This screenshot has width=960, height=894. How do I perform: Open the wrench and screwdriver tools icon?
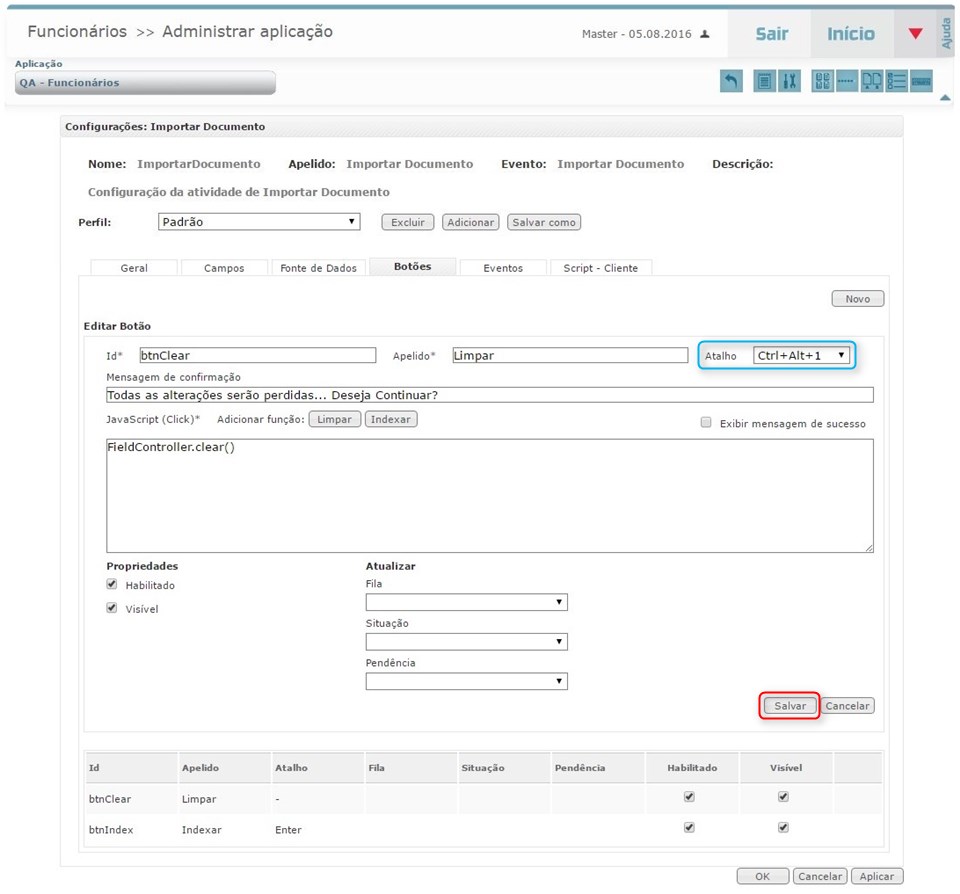click(x=789, y=82)
